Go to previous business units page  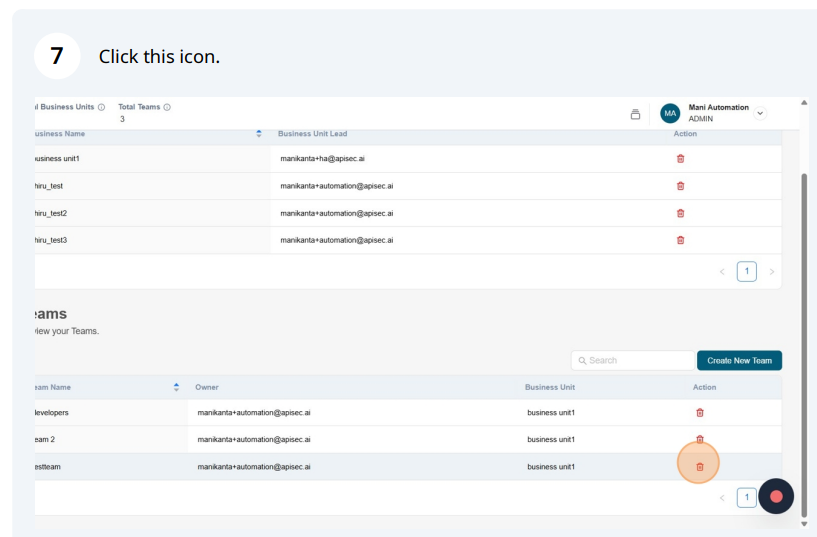(x=722, y=271)
